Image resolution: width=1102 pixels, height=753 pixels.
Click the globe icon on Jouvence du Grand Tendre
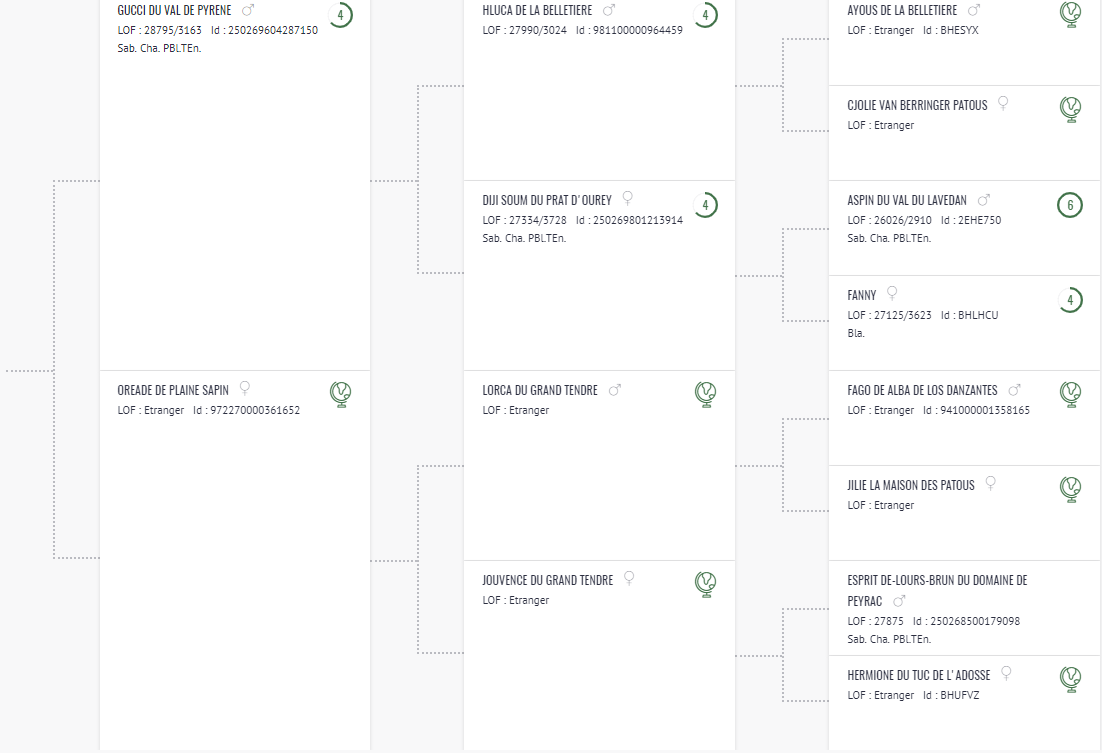(x=705, y=584)
